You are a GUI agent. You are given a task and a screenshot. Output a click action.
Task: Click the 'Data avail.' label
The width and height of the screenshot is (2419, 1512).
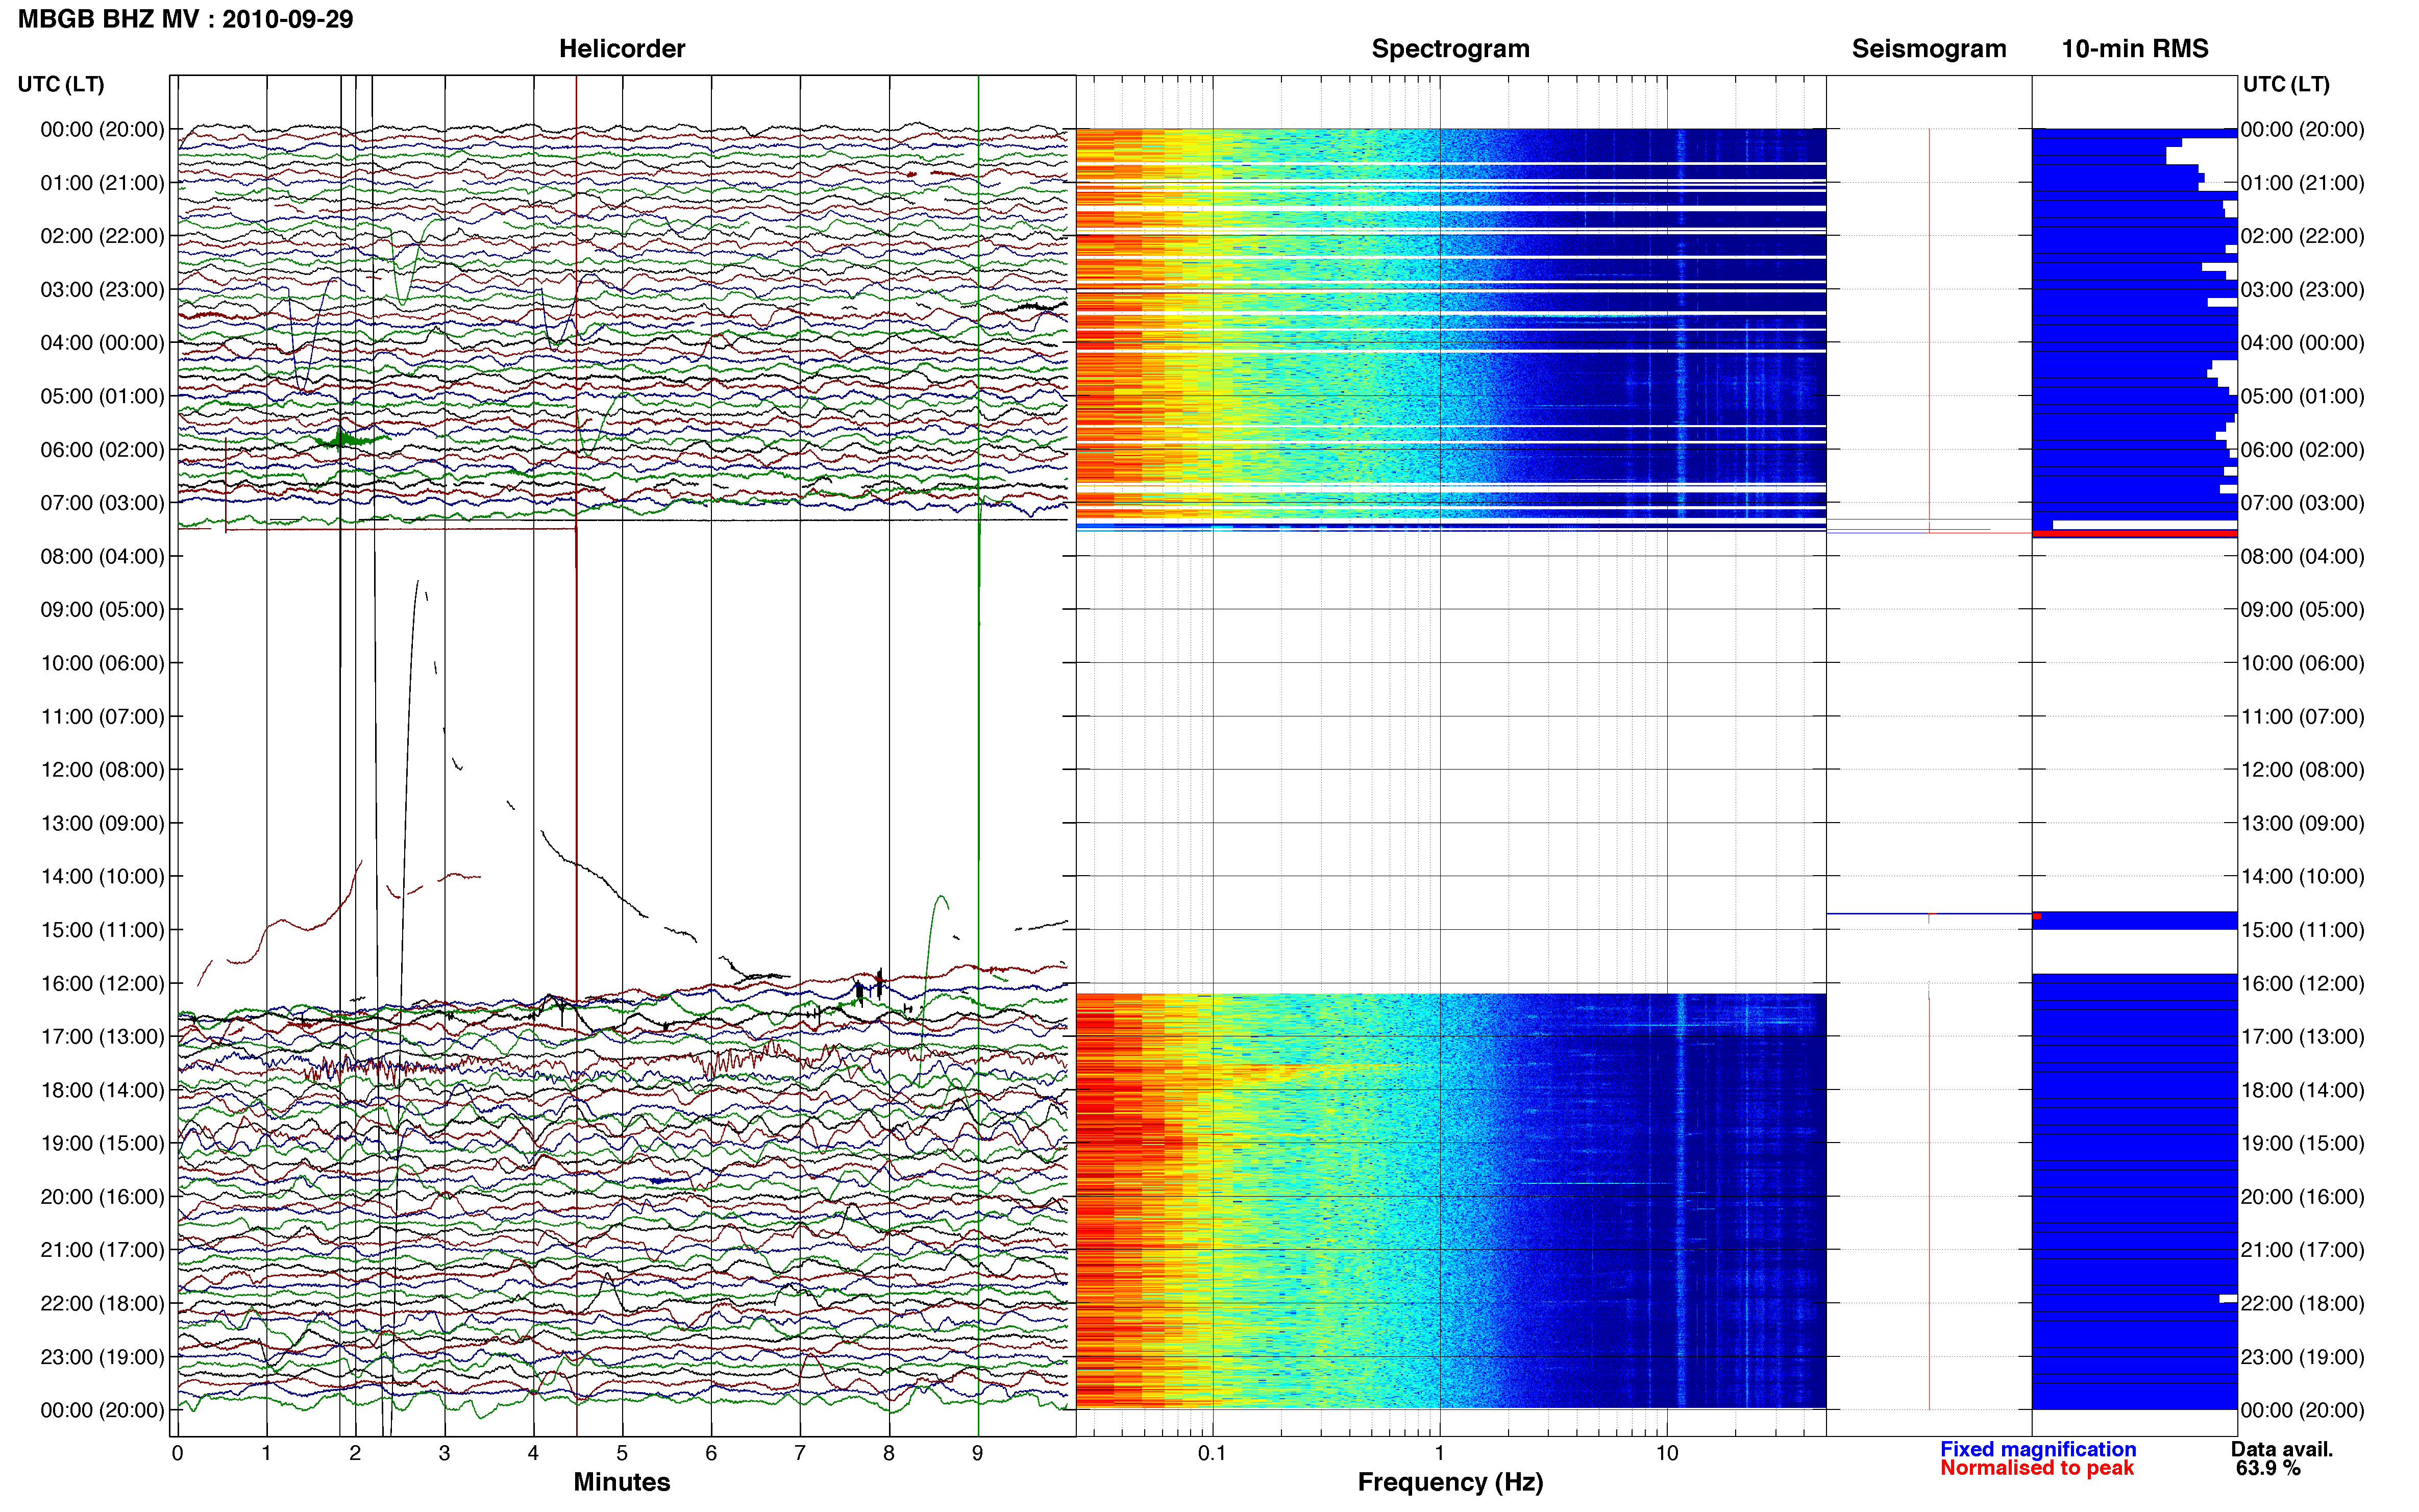[2282, 1449]
